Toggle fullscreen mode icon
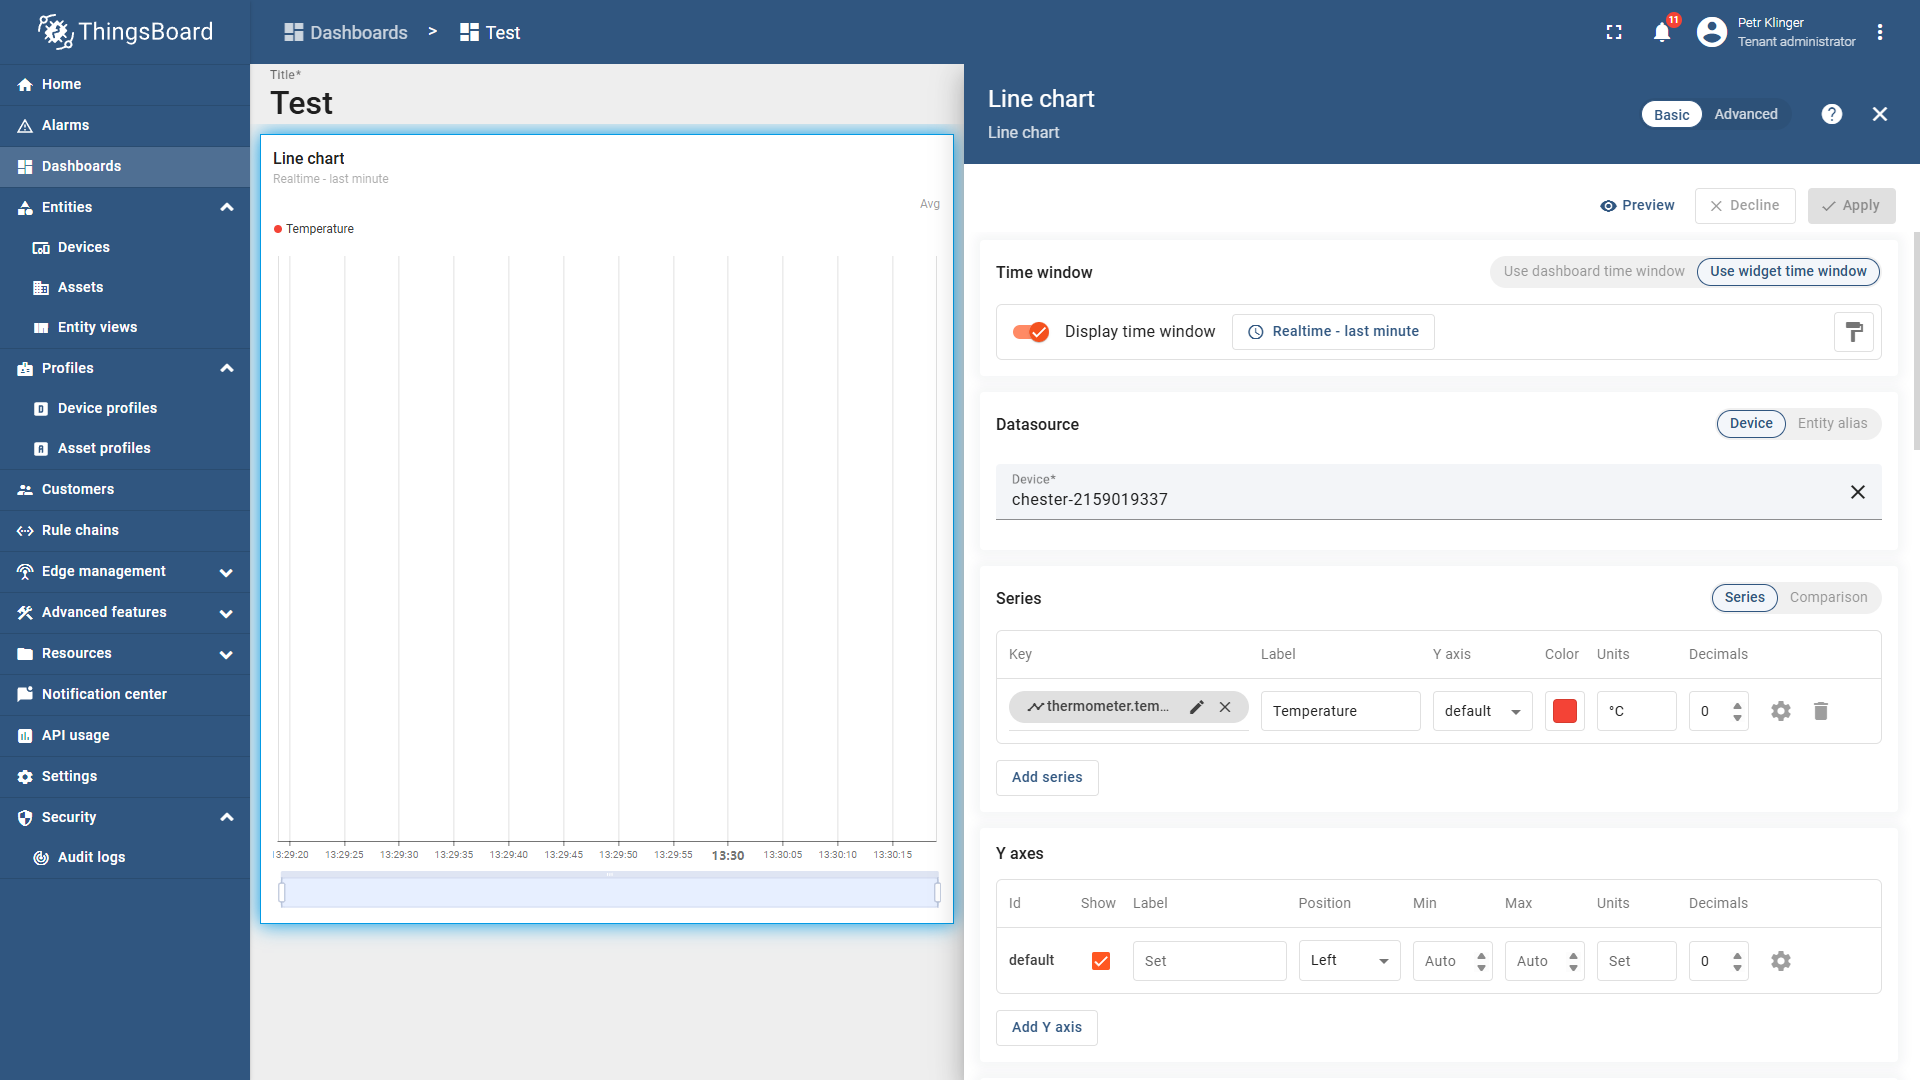Viewport: 1920px width, 1080px height. click(x=1614, y=32)
